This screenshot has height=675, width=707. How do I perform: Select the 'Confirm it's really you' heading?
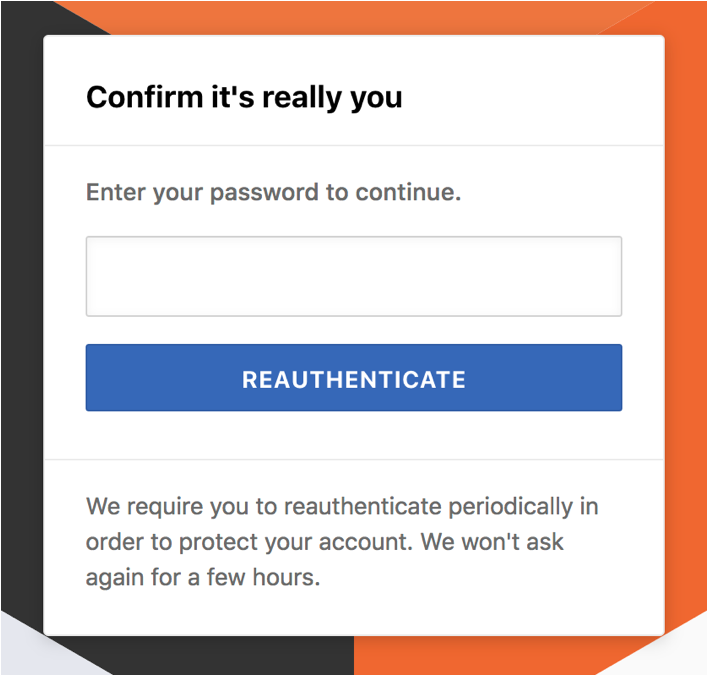(x=244, y=98)
